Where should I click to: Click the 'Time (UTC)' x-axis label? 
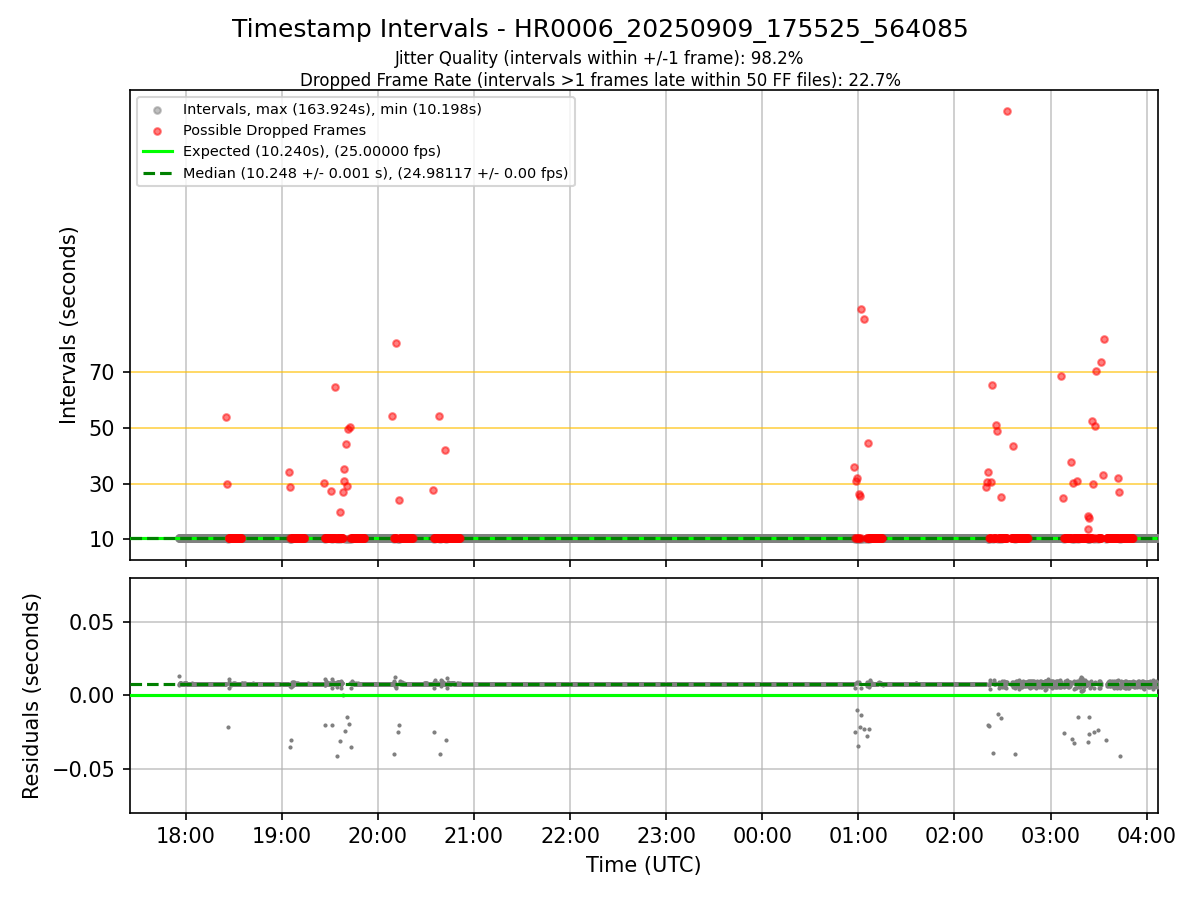(x=643, y=865)
